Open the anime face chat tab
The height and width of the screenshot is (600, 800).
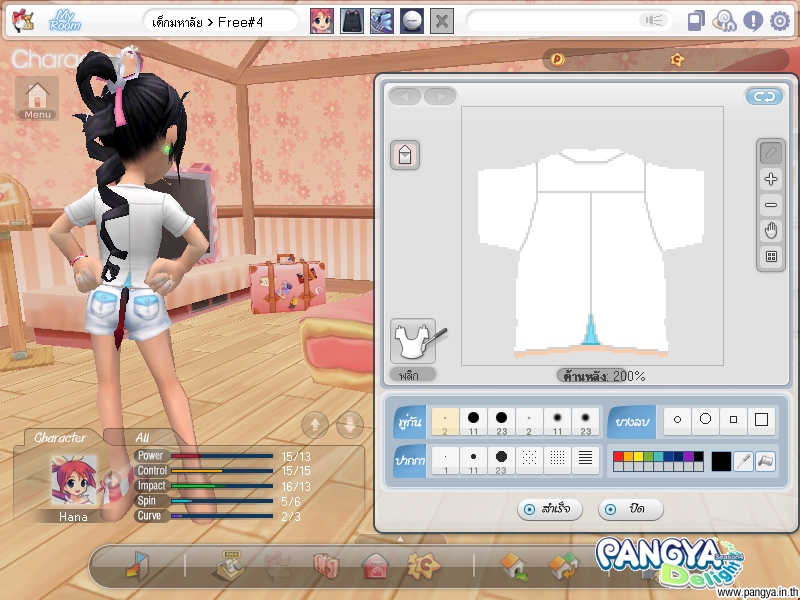pyautogui.click(x=322, y=21)
